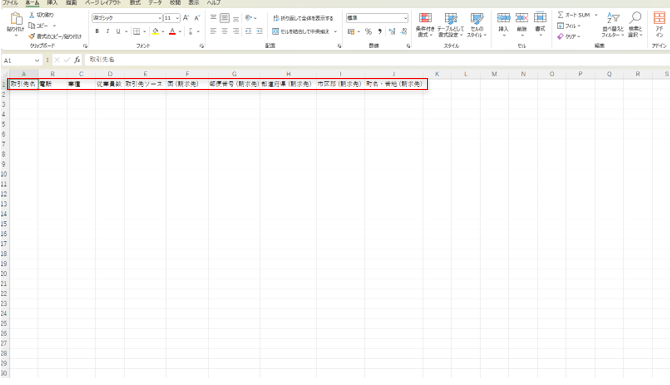
Task: Open Sort and Filter (並べ替えとフィルター)
Action: click(x=613, y=24)
